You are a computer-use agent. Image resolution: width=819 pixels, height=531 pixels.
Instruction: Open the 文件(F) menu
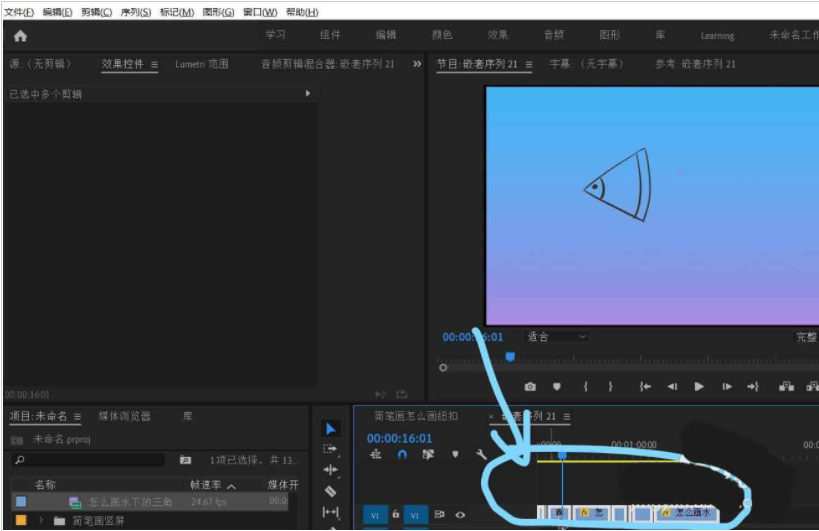(18, 12)
